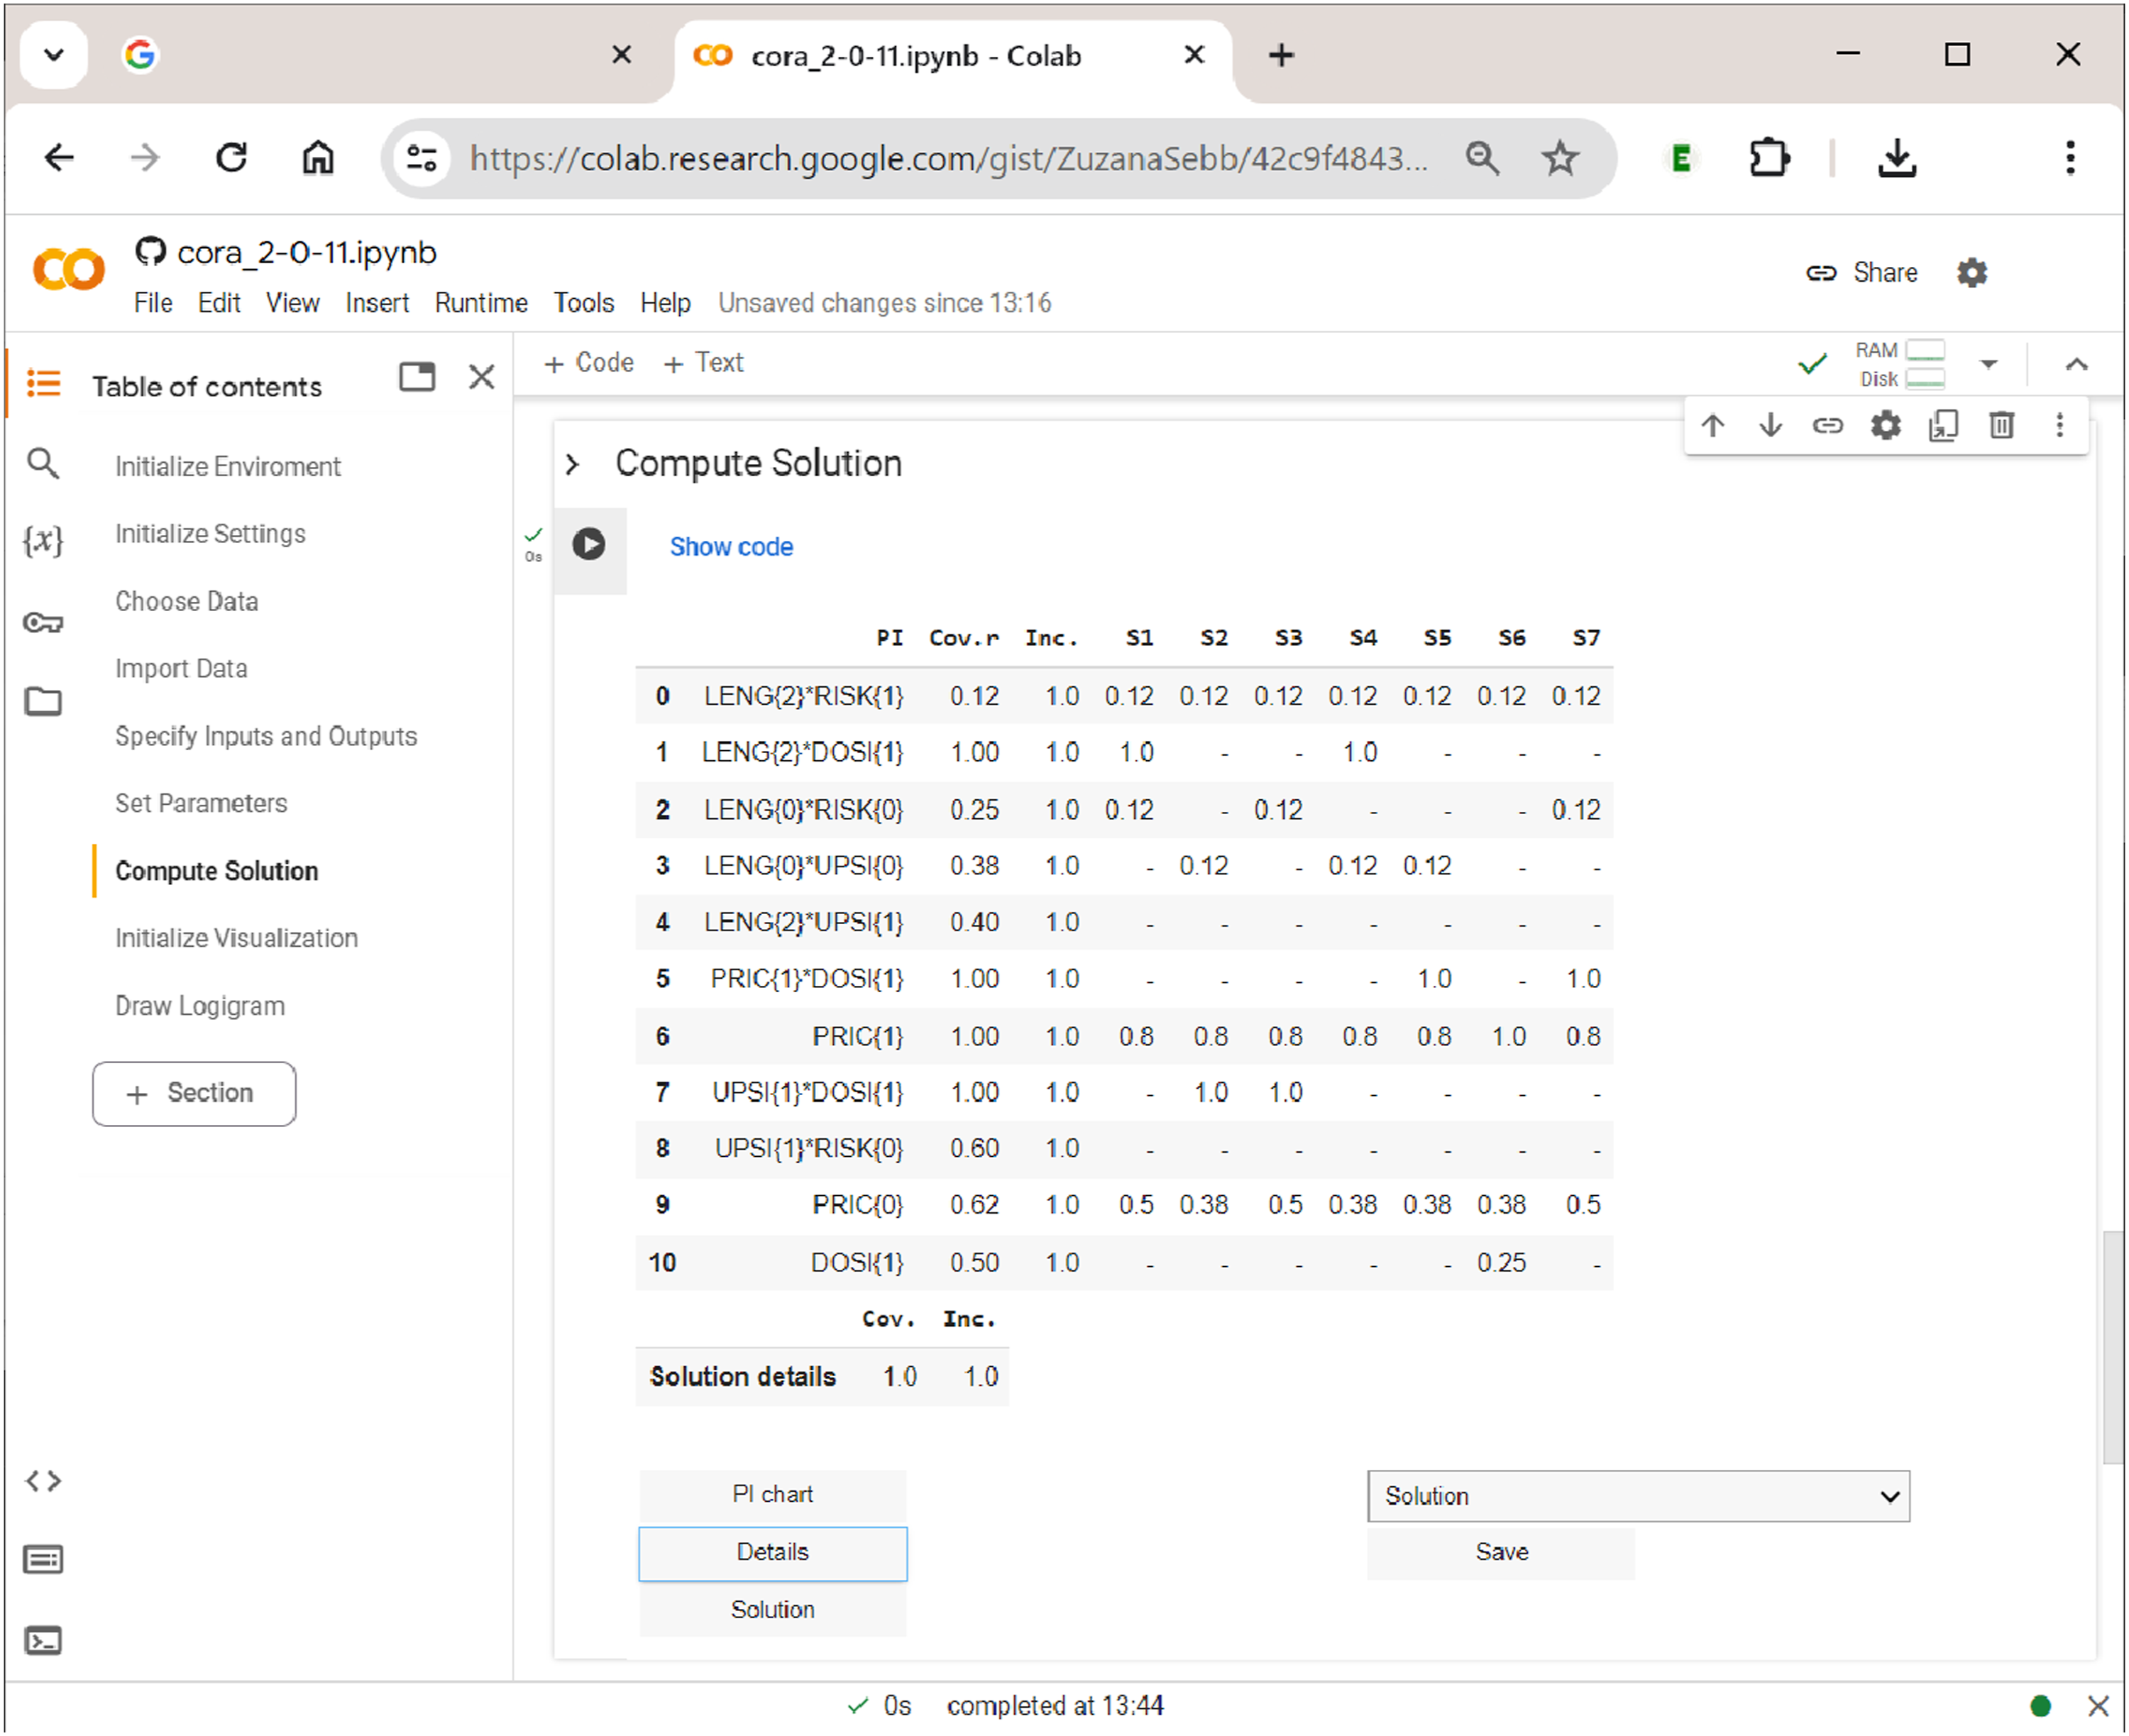
Task: Move the cell down with arrow icon
Action: point(1770,425)
